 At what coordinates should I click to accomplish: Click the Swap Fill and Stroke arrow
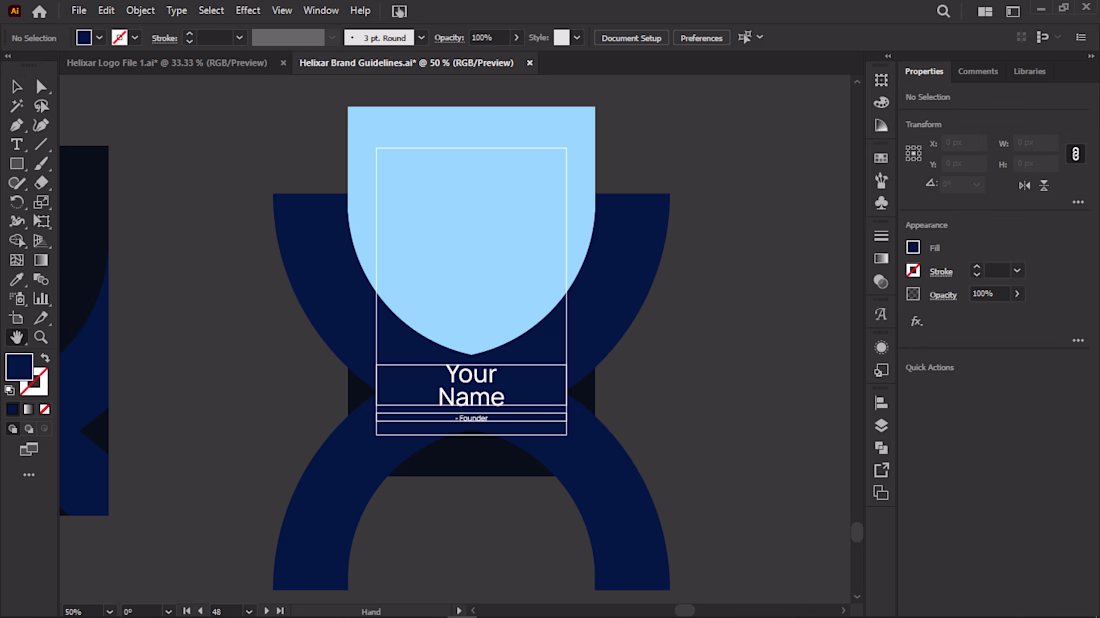(x=45, y=358)
